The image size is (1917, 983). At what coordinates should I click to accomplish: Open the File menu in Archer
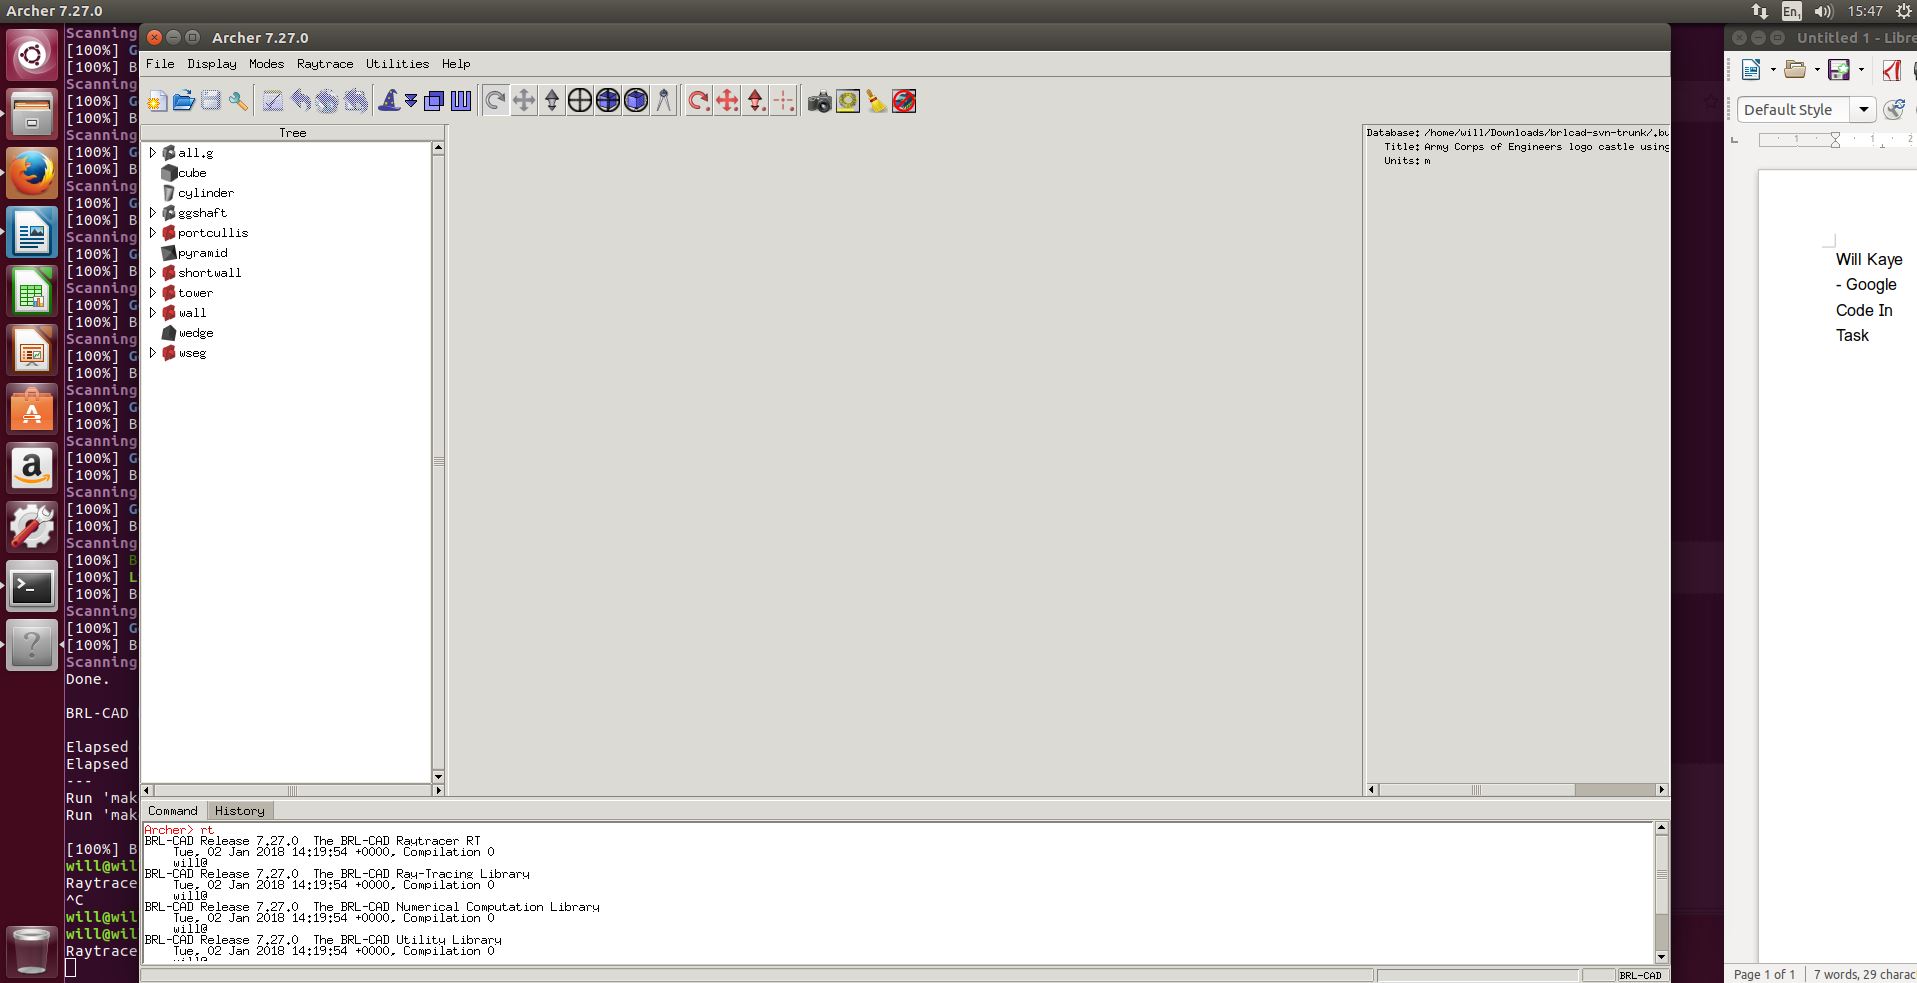(x=160, y=64)
